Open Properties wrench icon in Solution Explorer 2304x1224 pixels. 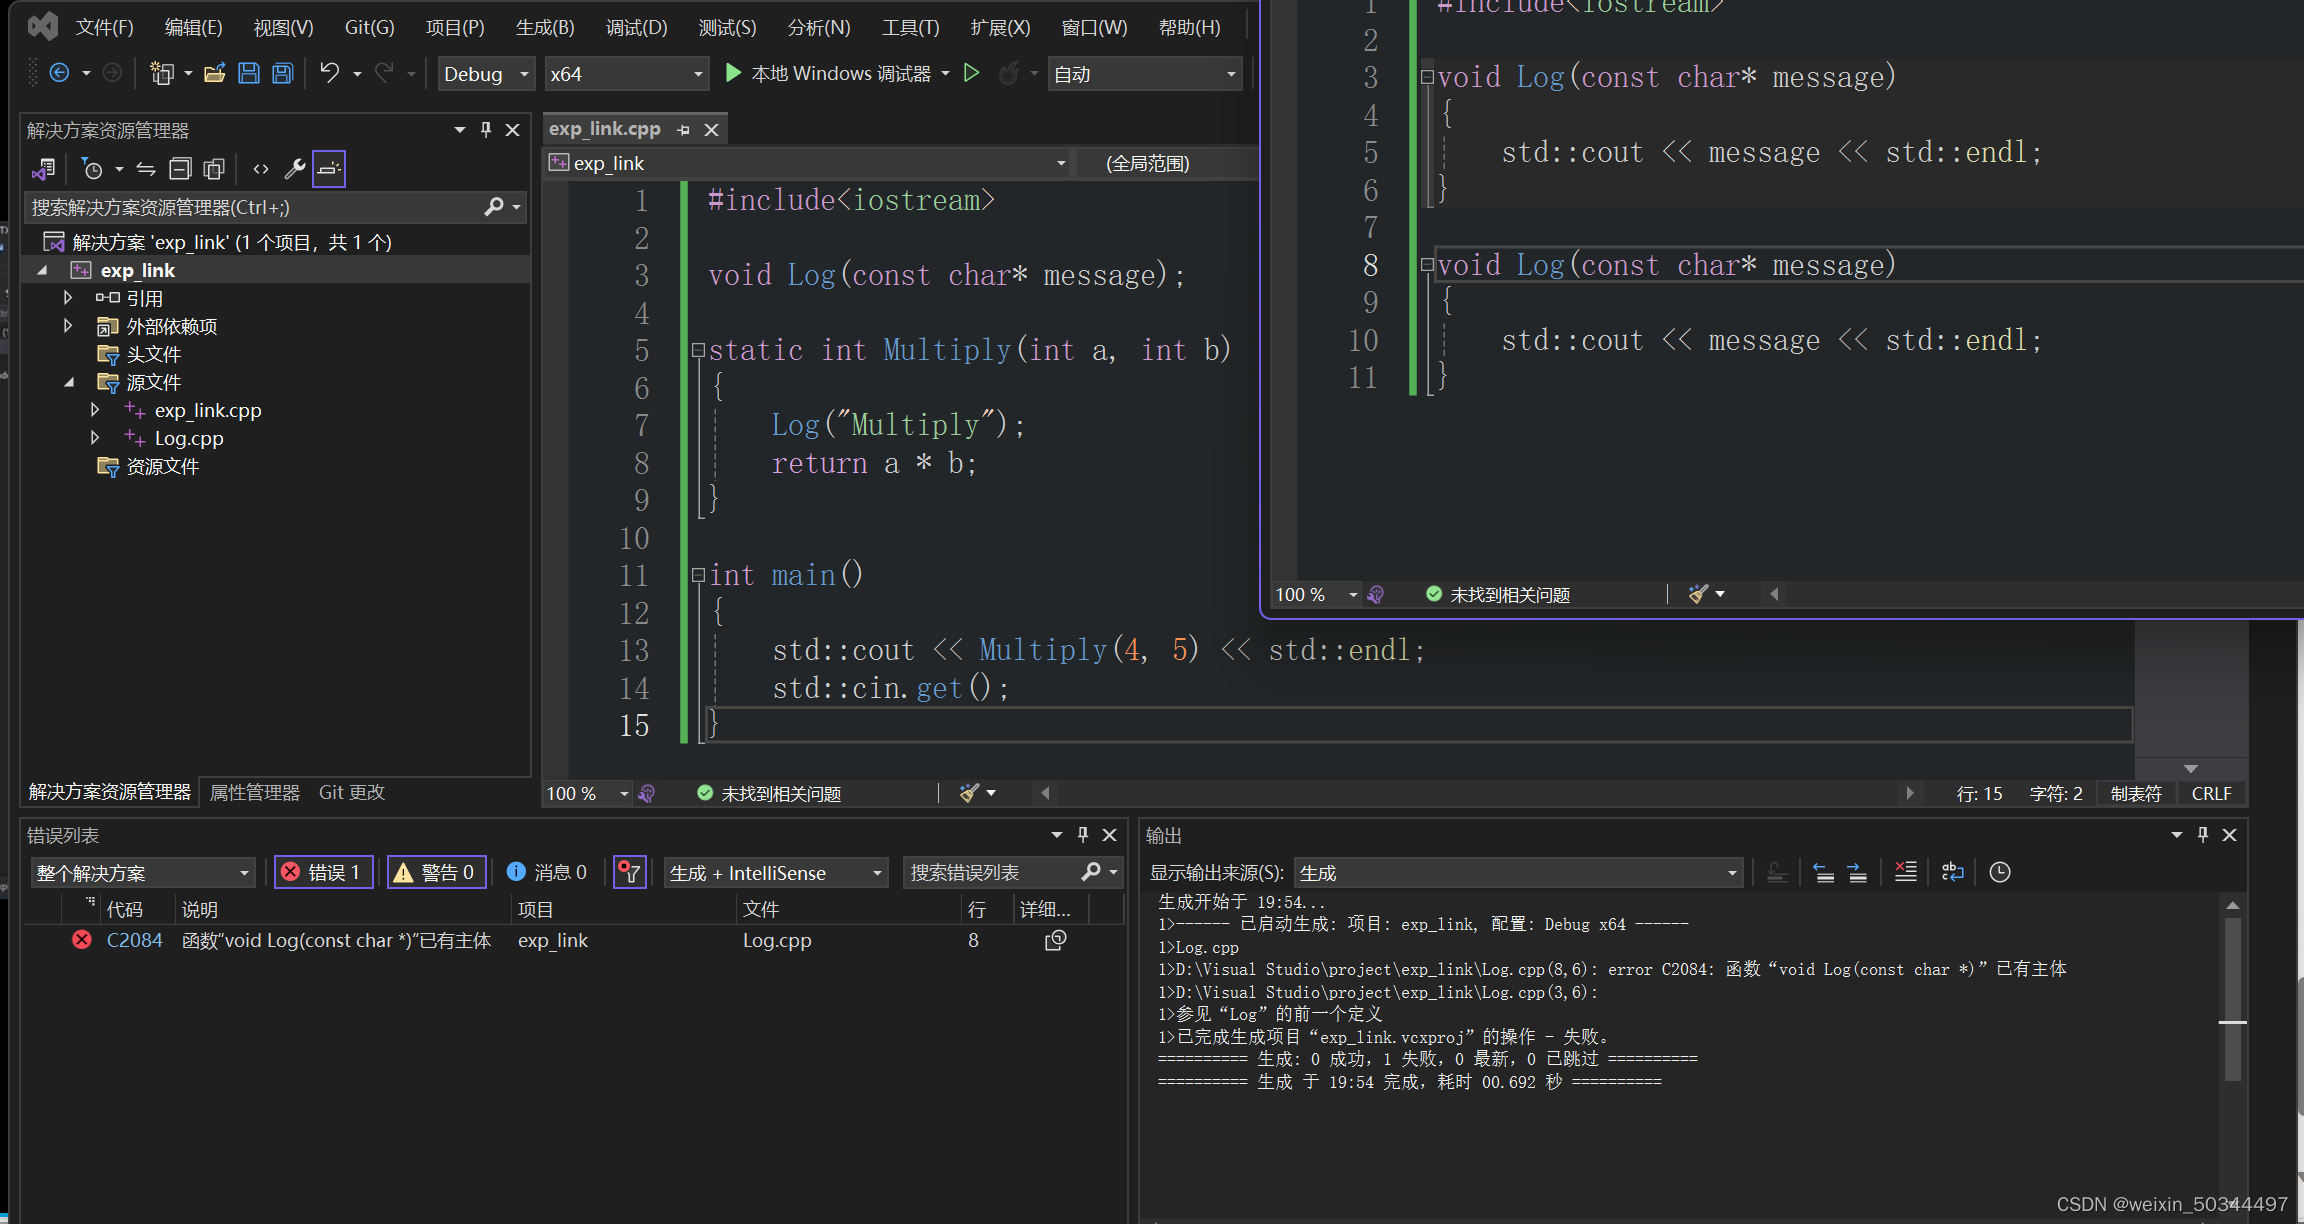coord(294,169)
